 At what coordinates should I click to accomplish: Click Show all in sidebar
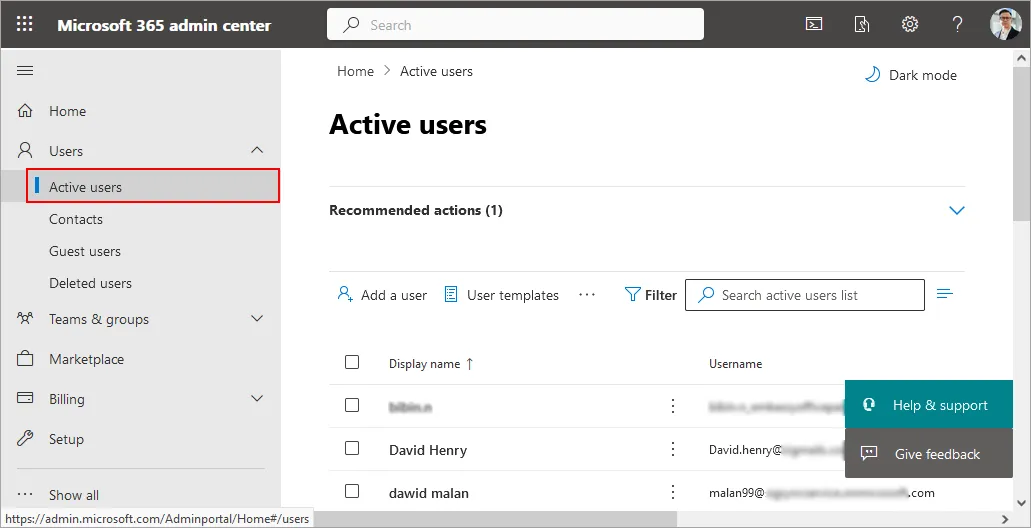74,495
